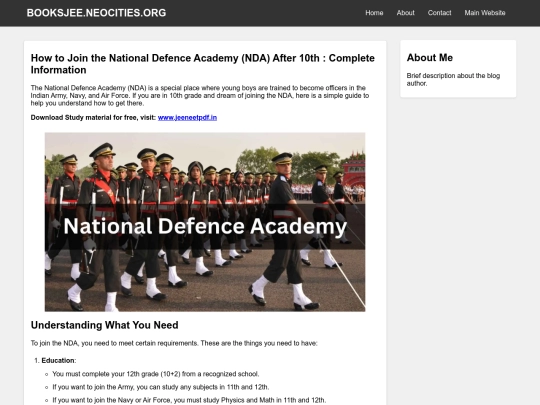Click the article title about joining NDA
Viewport: 540px width, 405px height.
point(202,64)
